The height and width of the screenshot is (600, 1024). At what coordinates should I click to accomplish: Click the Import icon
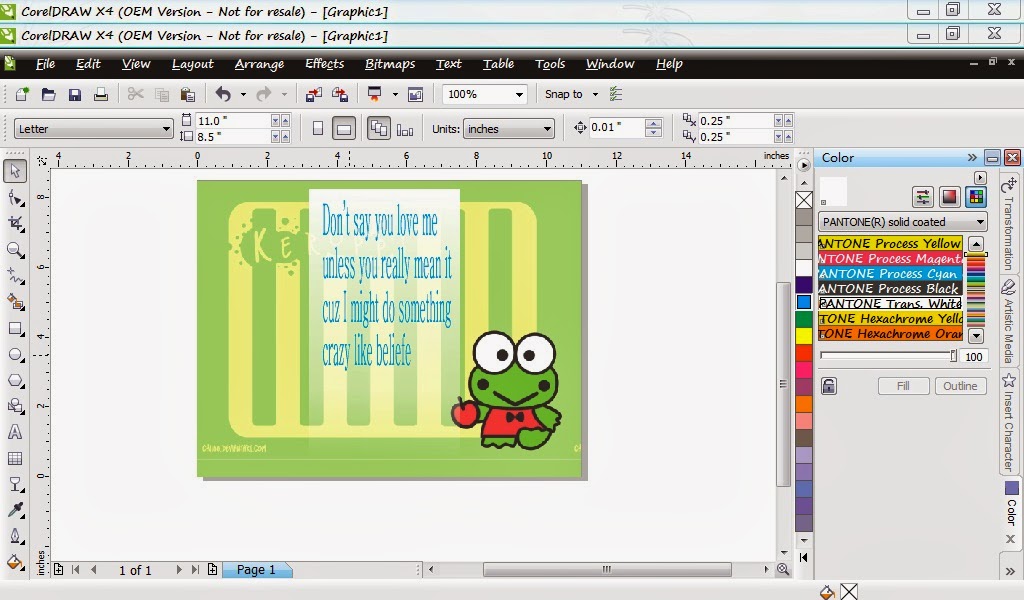coord(313,95)
